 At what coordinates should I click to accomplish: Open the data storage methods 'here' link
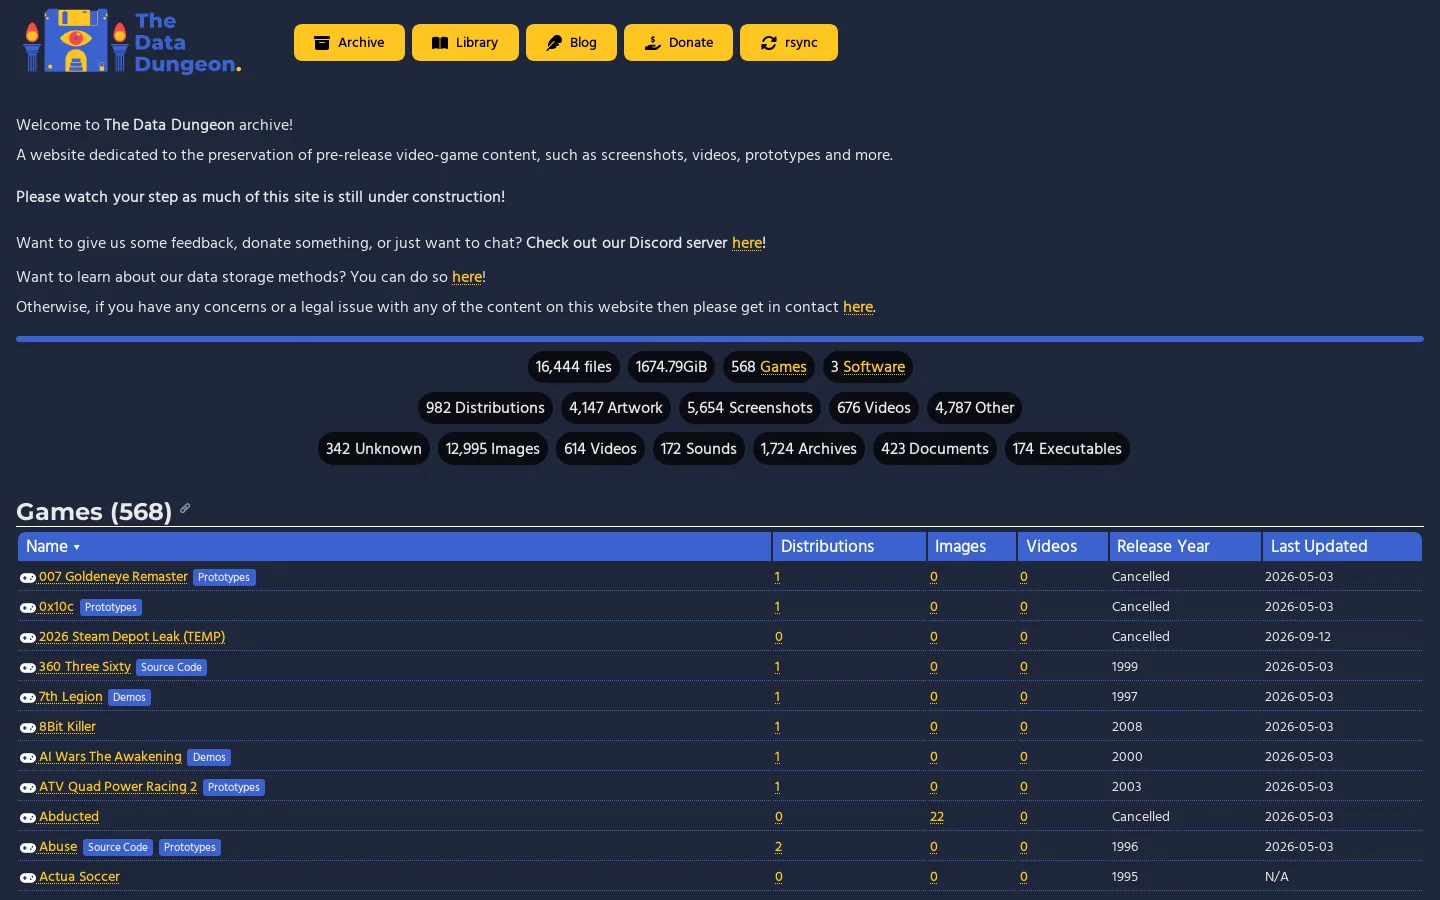pyautogui.click(x=467, y=277)
